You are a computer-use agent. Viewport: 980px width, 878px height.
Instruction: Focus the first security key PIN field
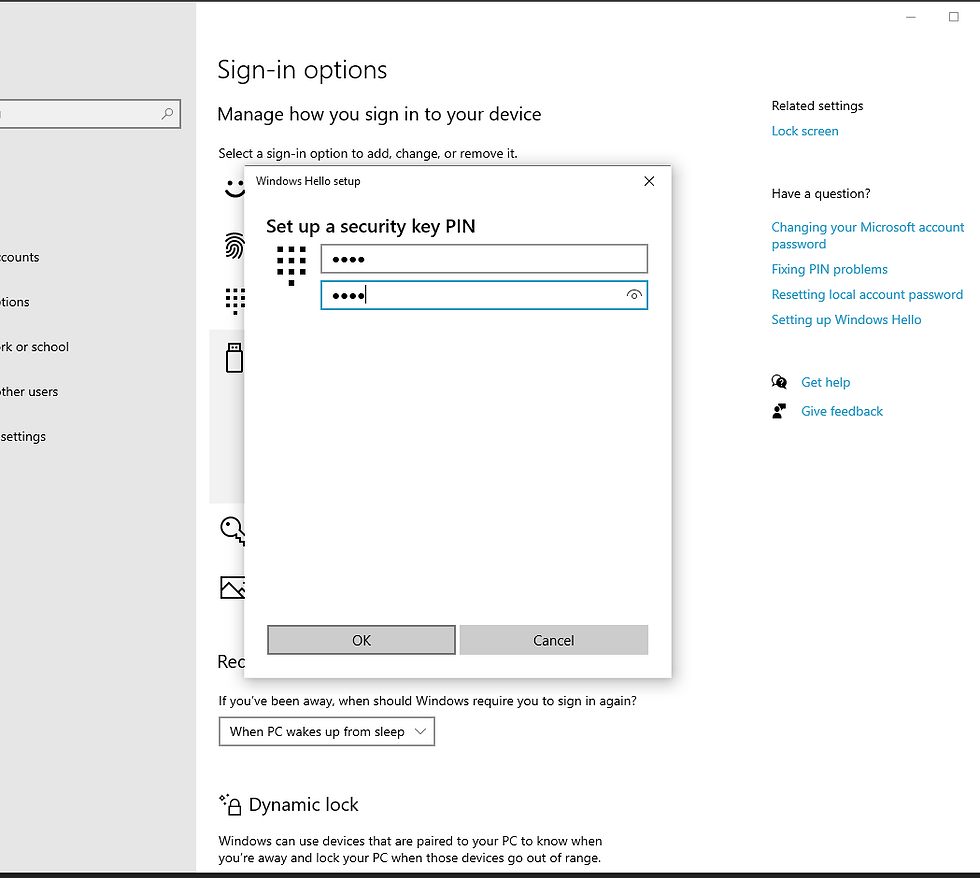[x=484, y=259]
